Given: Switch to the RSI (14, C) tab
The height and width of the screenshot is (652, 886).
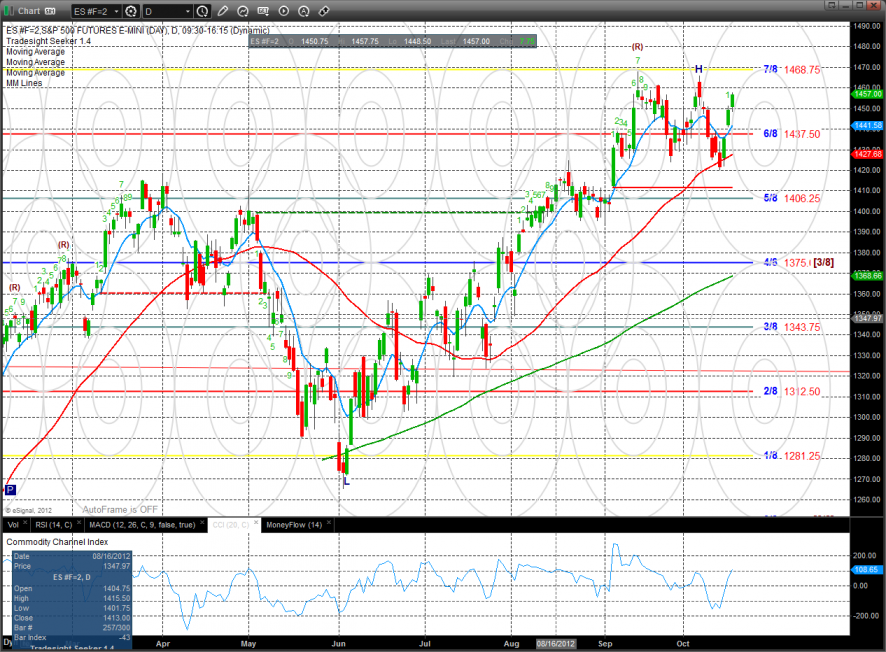Looking at the screenshot, I should point(53,525).
